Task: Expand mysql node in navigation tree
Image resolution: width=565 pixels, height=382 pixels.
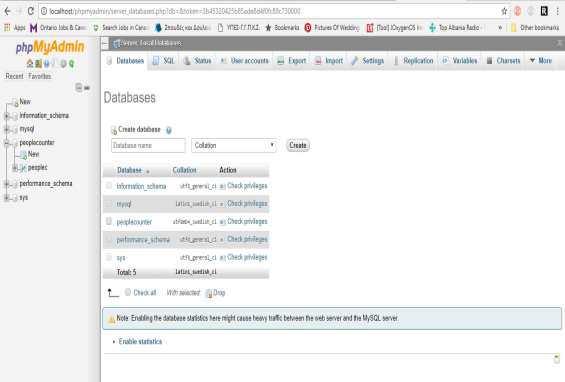Action: (x=6, y=129)
